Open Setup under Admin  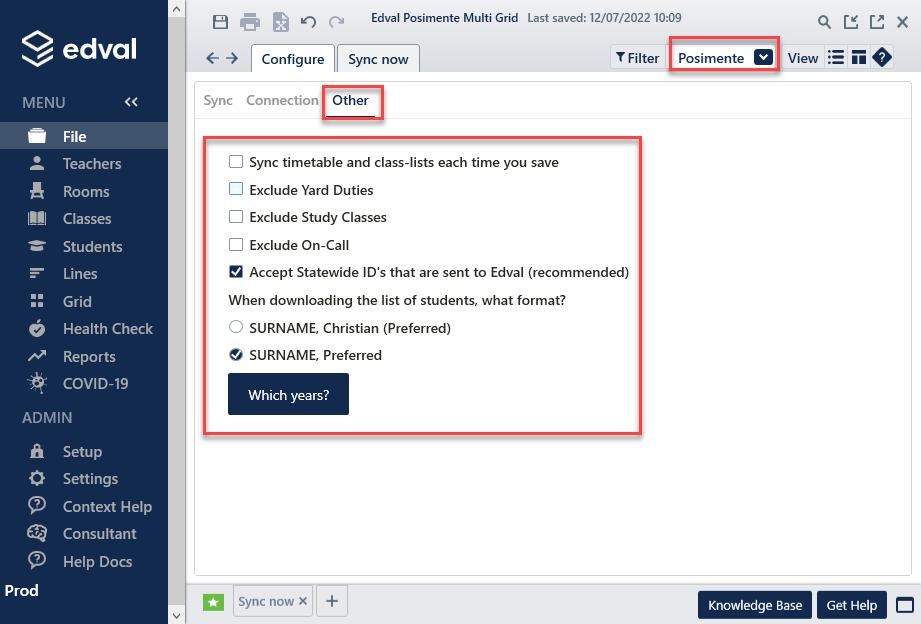tap(84, 451)
